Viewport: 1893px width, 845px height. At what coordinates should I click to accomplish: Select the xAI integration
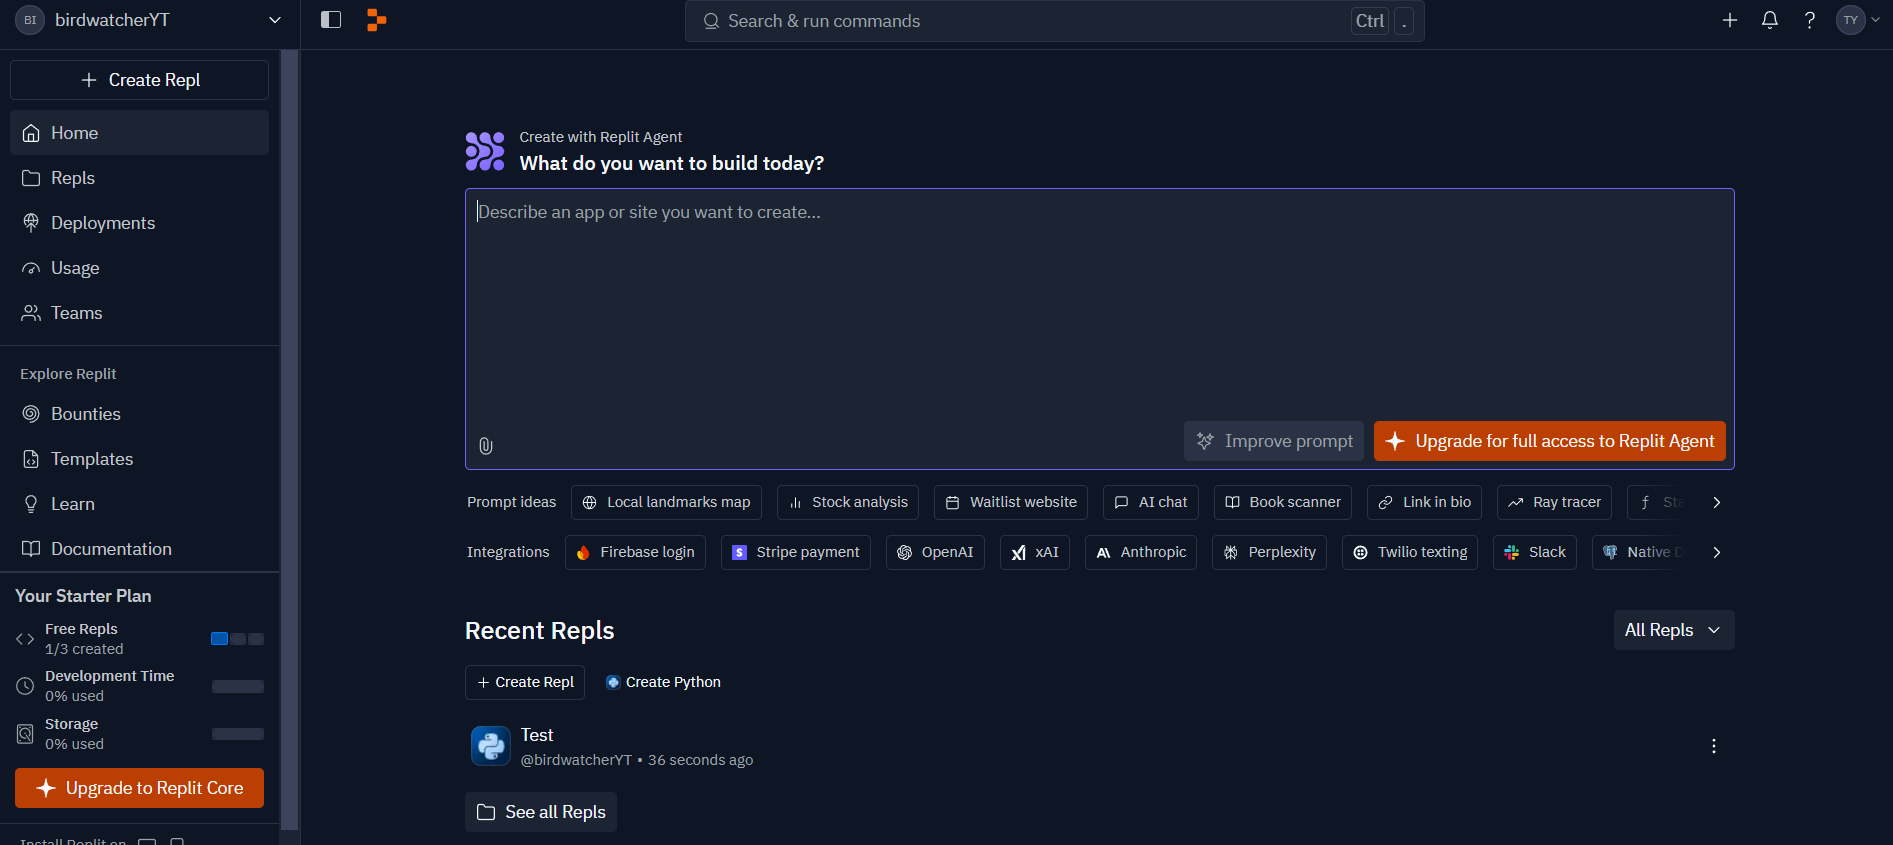pos(1035,552)
